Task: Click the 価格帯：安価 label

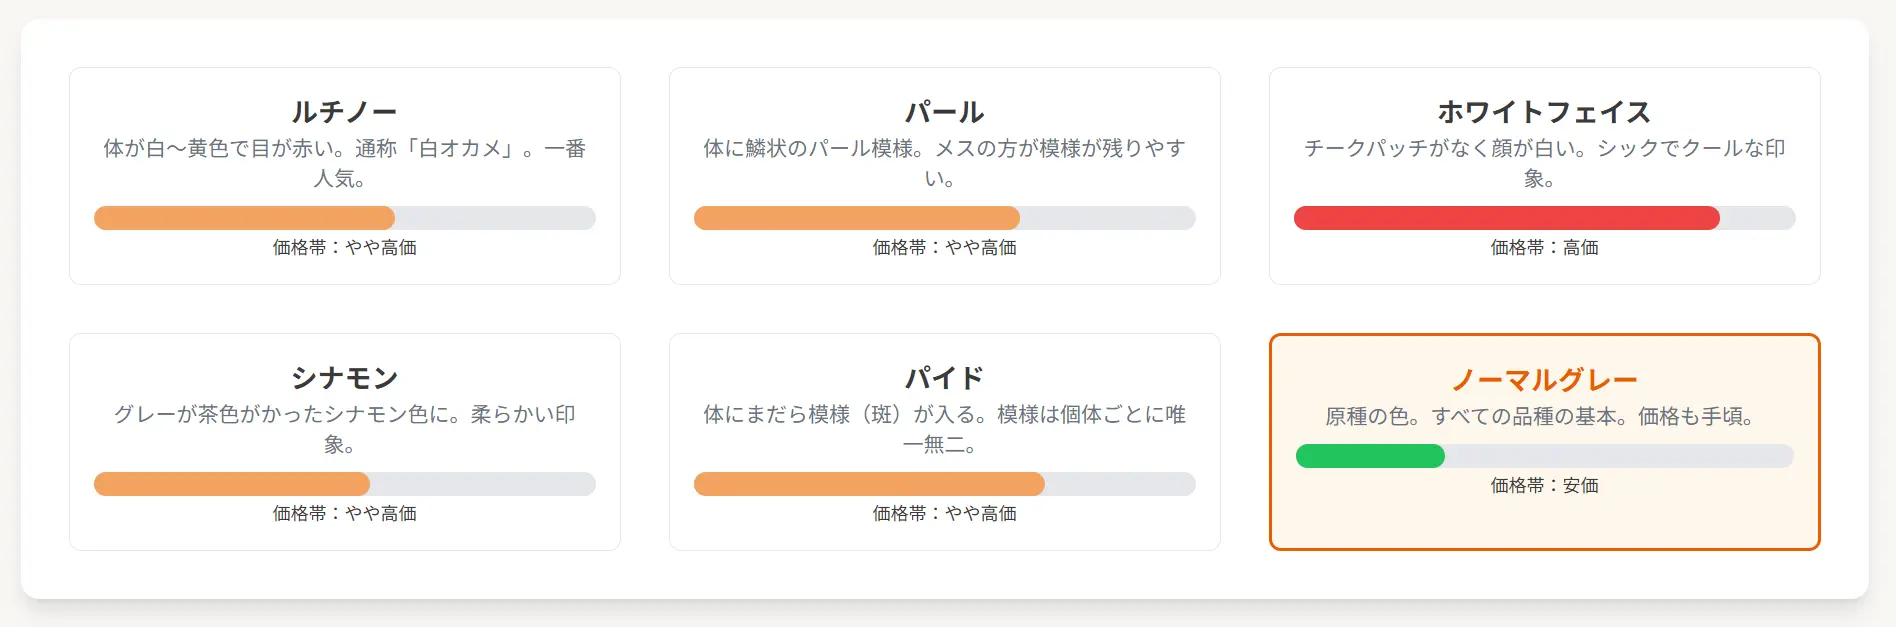Action: 1545,485
